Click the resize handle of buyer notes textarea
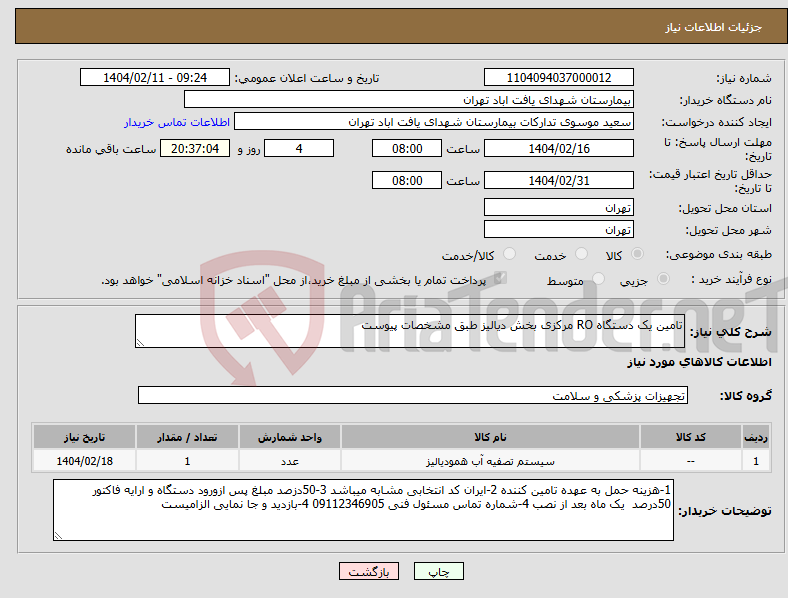The image size is (788, 598). [58, 536]
